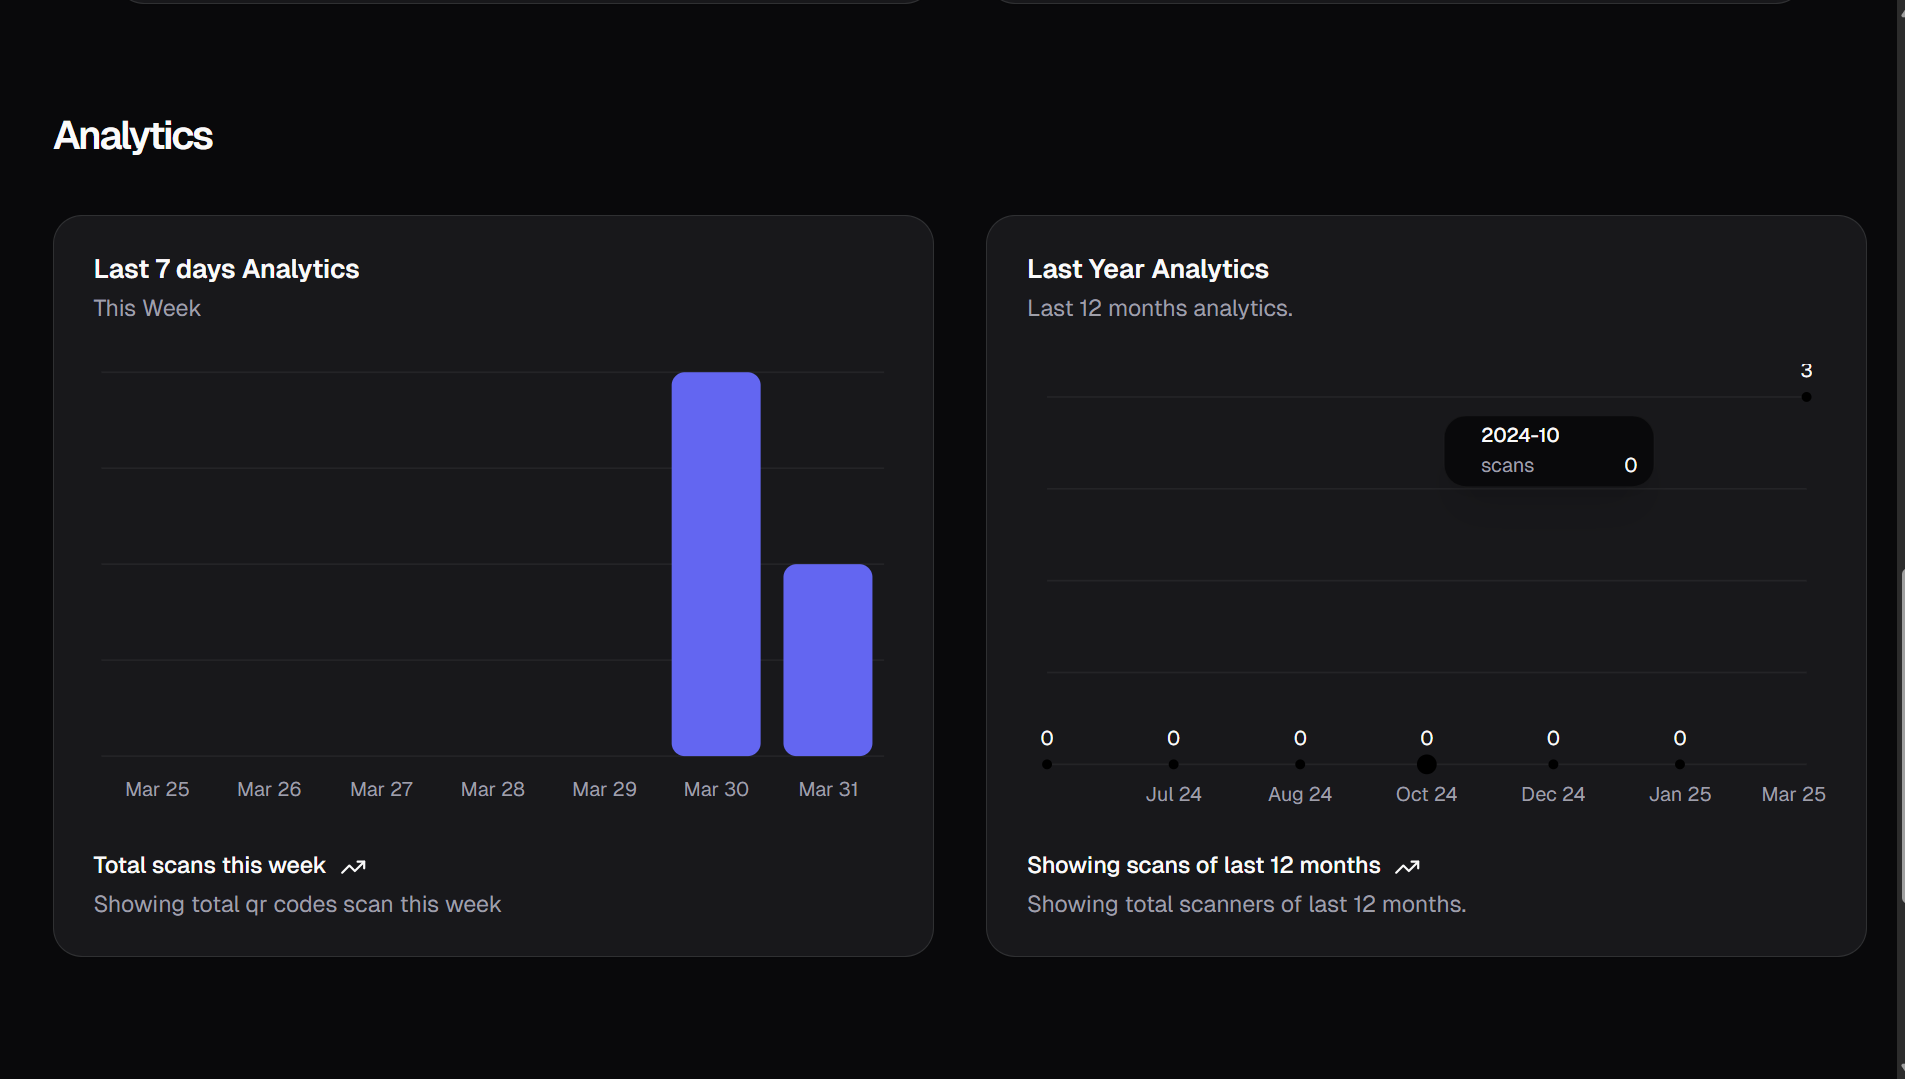Click the Dec 24 axis label
1905x1079 pixels.
[x=1553, y=794]
